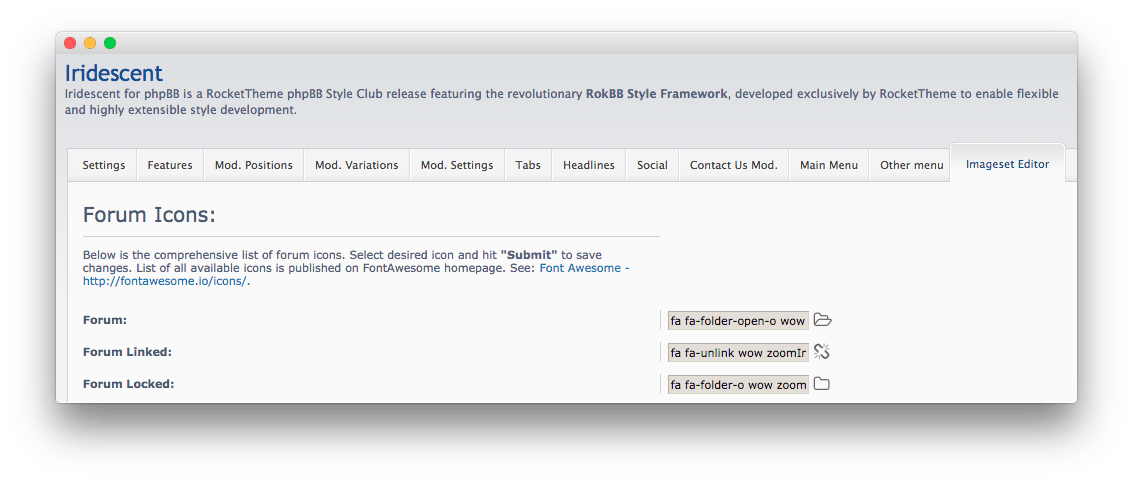Screen dimensions: 1133x483
Task: Click the Forum icon class input field
Action: (x=738, y=321)
